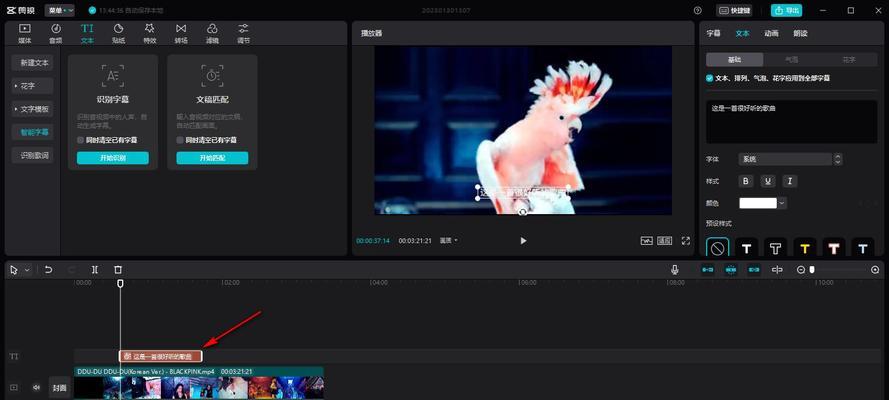The width and height of the screenshot is (889, 400).
Task: Click the microphone record voiceover icon
Action: pos(675,270)
